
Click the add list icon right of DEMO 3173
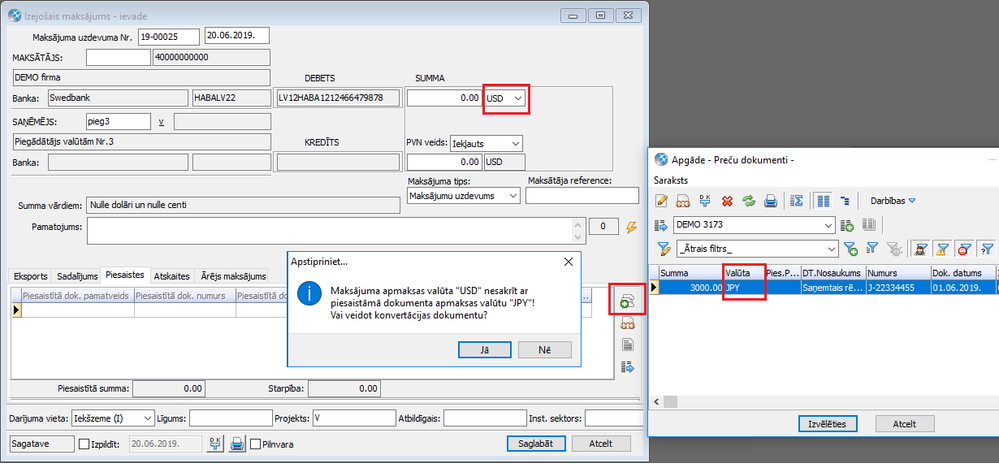click(x=847, y=225)
